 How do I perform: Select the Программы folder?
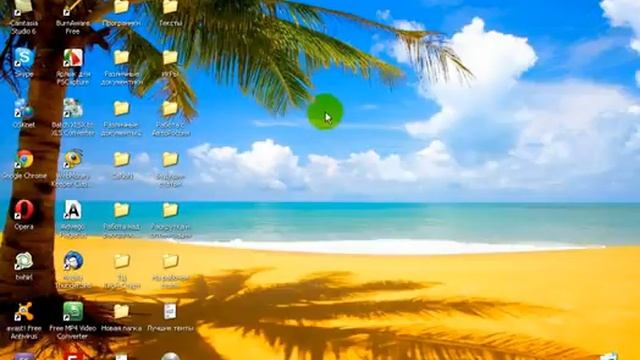121,7
